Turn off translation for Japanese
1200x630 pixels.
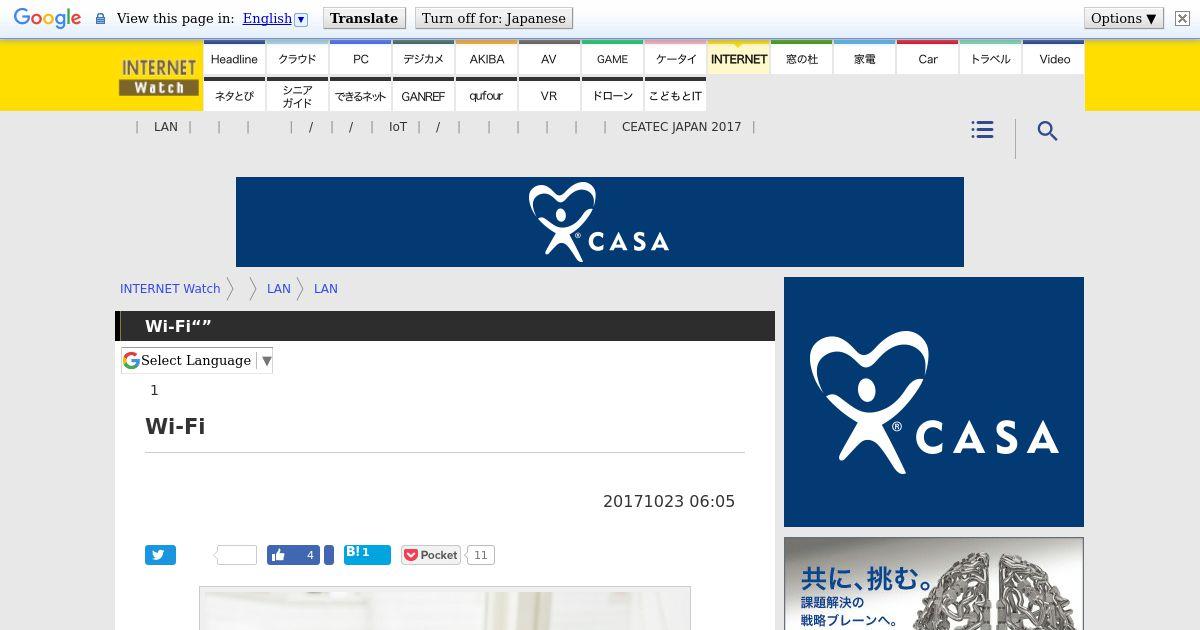coord(493,18)
